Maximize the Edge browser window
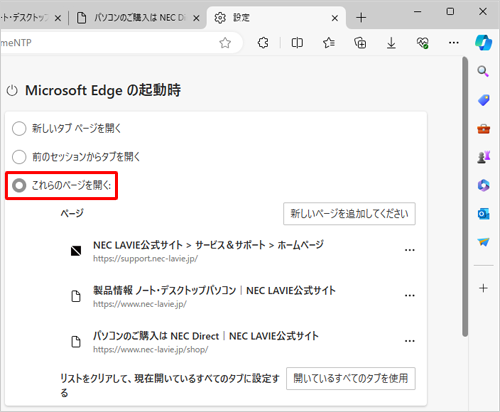Viewport: 500px width, 412px height. [450, 12]
